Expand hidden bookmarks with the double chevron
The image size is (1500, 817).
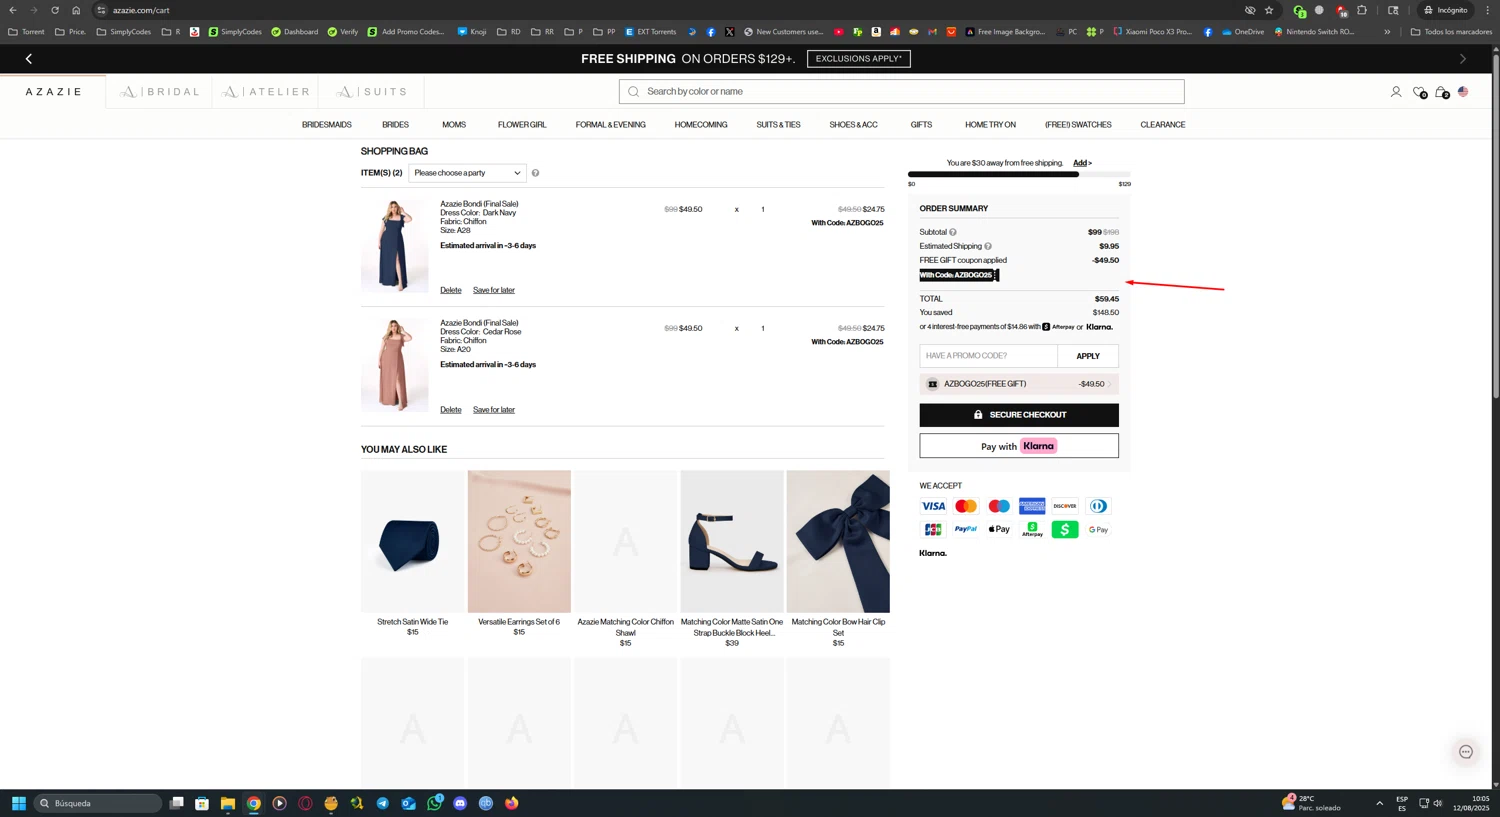pyautogui.click(x=1387, y=32)
